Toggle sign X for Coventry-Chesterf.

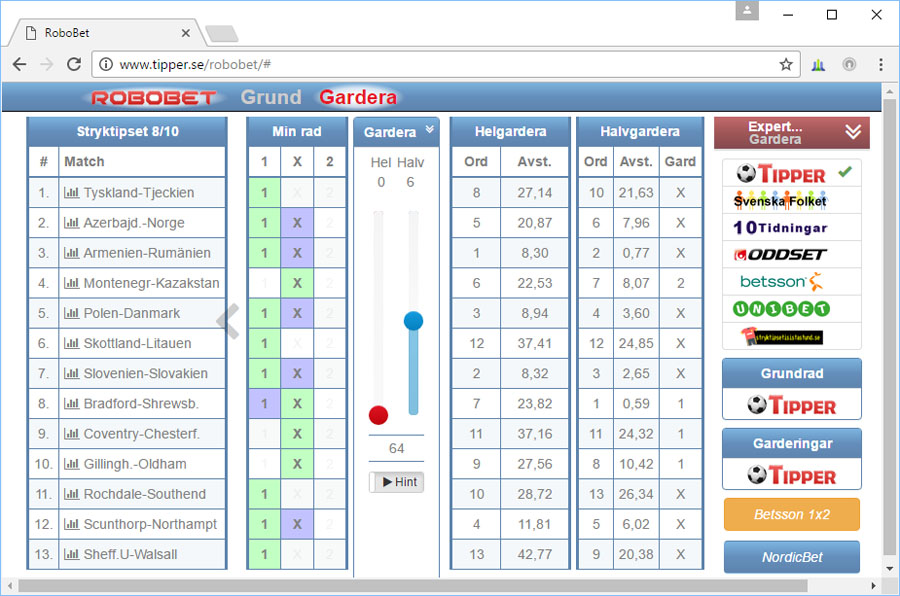click(297, 434)
